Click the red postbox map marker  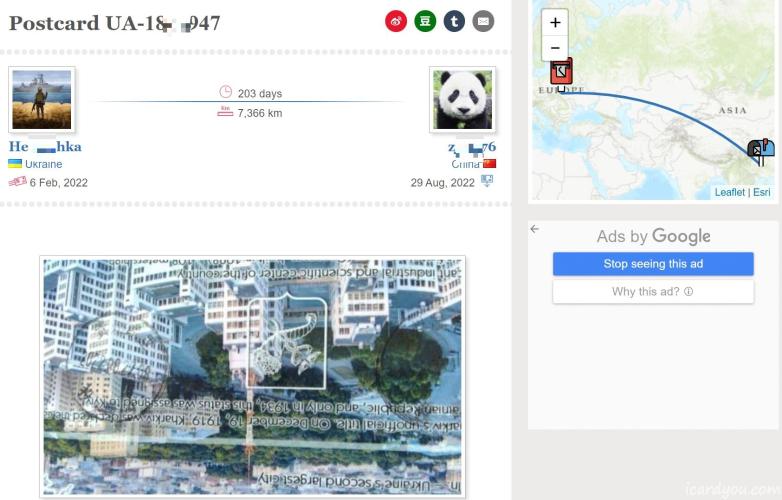pos(561,73)
